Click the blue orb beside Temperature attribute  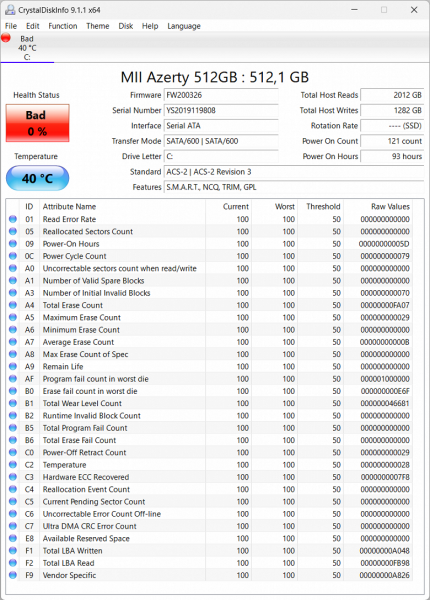13,465
